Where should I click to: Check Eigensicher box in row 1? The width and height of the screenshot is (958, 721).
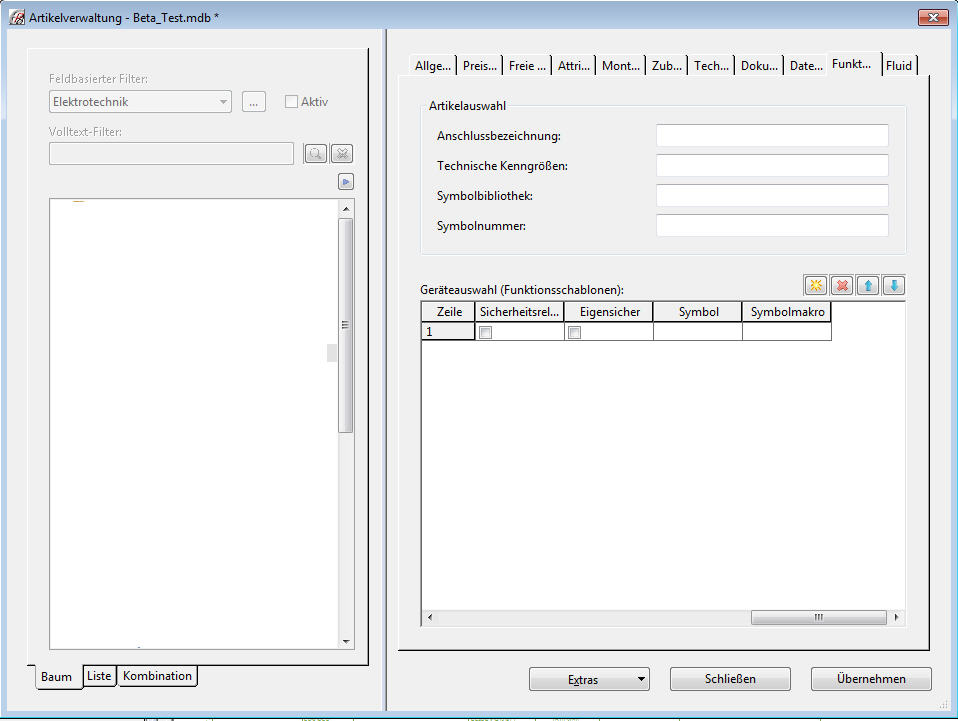pyautogui.click(x=574, y=332)
